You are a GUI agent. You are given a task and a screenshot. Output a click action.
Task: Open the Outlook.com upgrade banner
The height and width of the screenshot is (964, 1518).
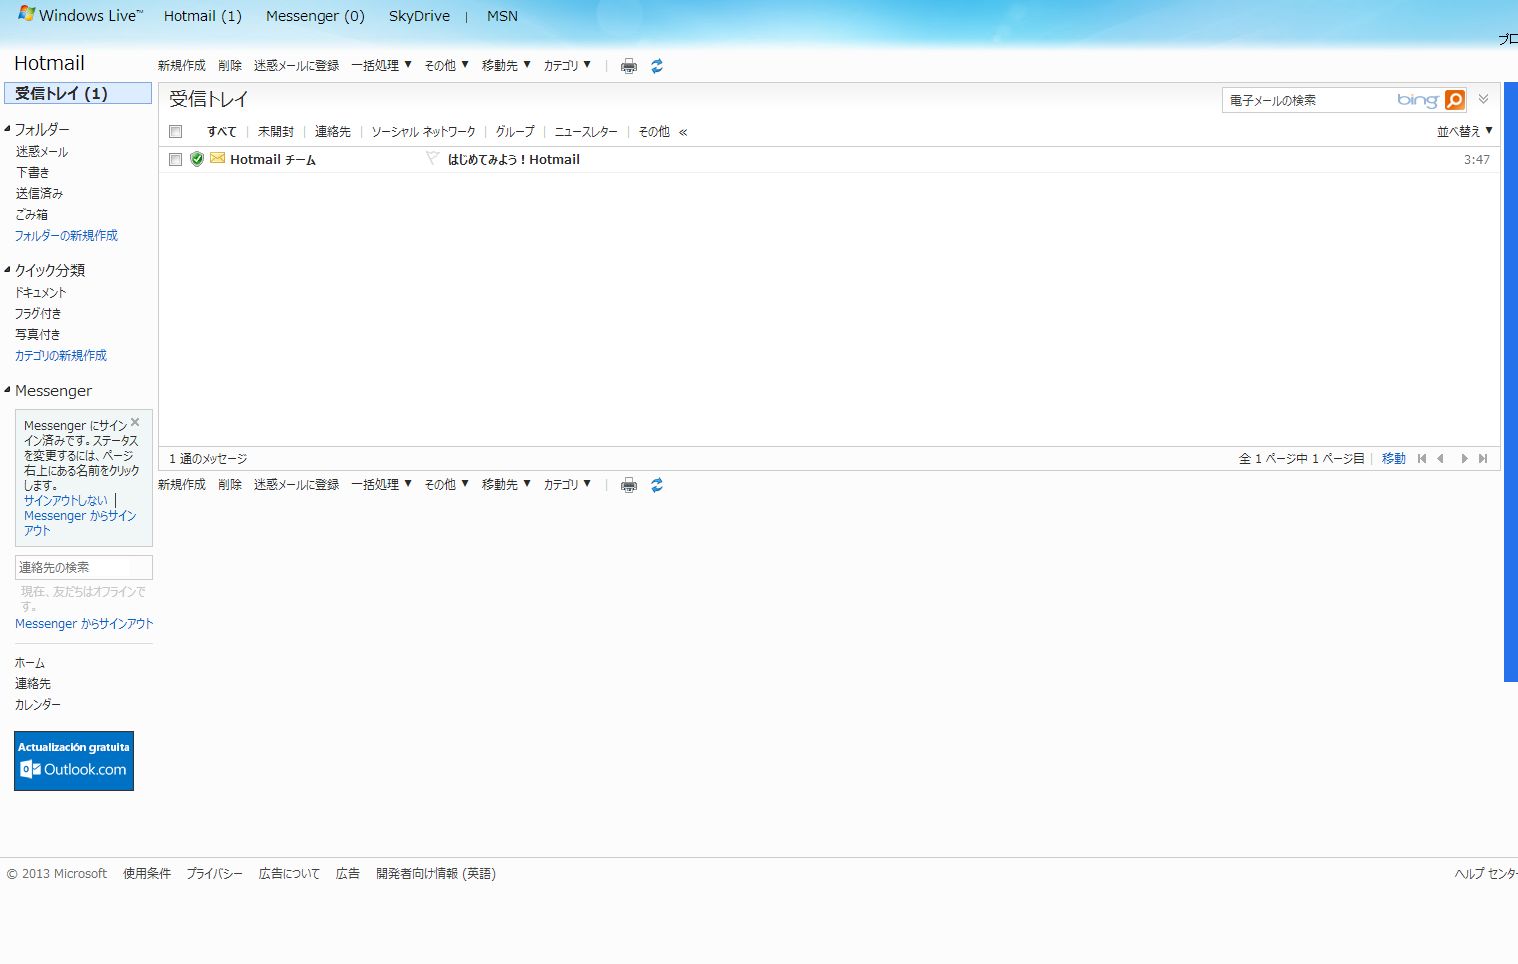coord(74,761)
